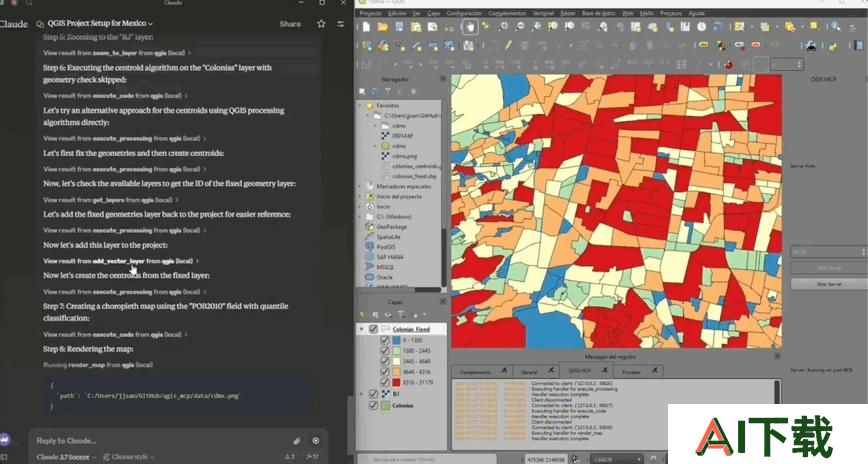Click the Share button in Claude
868x464 pixels.
290,24
